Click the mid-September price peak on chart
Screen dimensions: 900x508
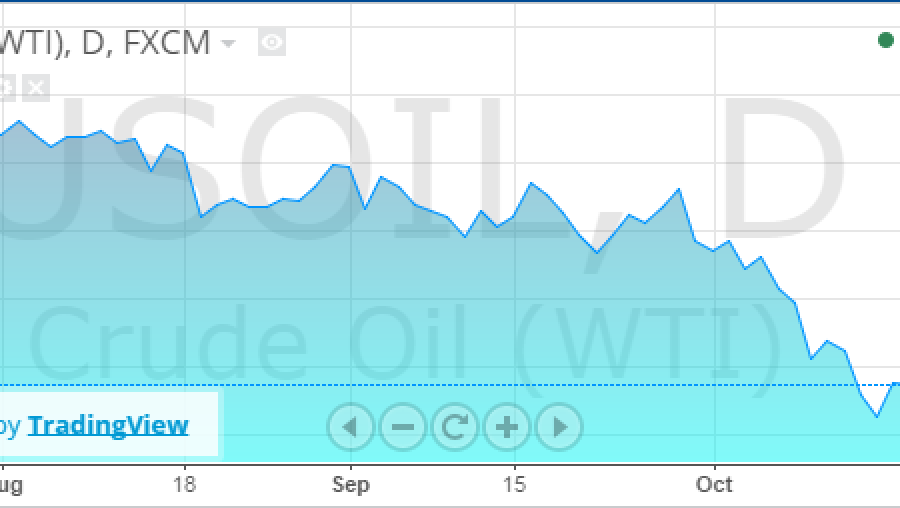pyautogui.click(x=531, y=183)
